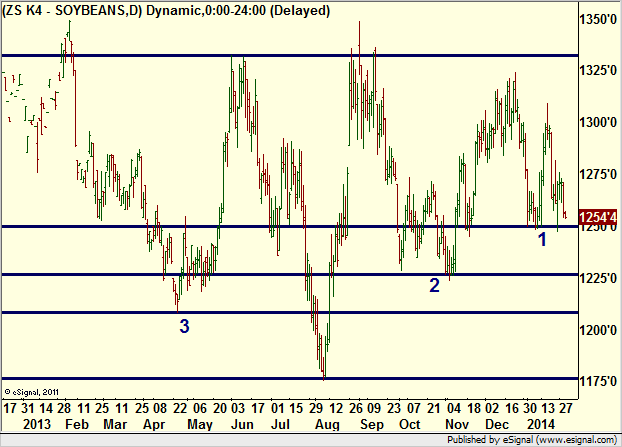This screenshot has width=622, height=447.
Task: Click the date tick 12 on time axis
Action: [336, 408]
